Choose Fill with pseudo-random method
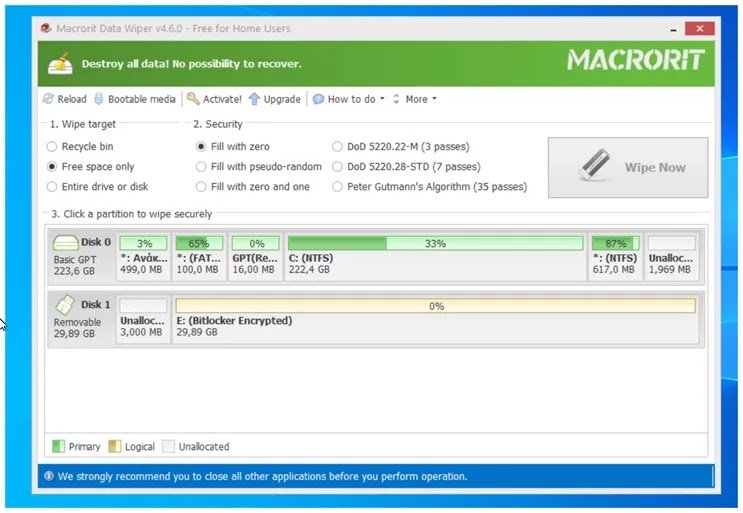The height and width of the screenshot is (513, 743). pos(201,167)
